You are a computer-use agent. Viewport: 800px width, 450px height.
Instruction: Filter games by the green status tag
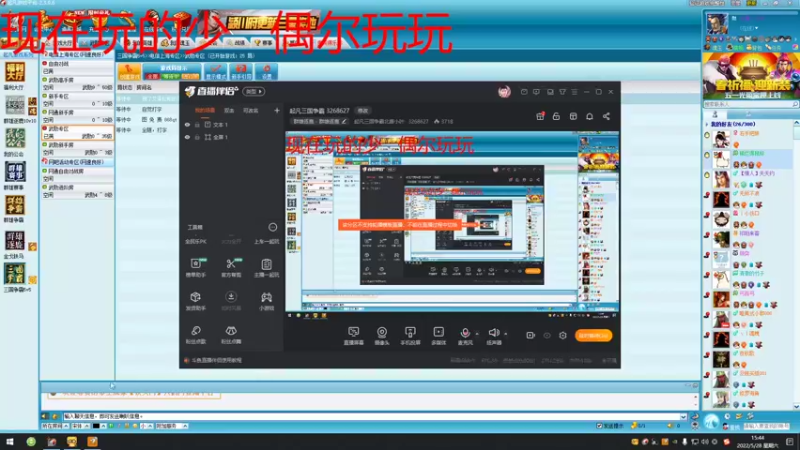pyautogui.click(x=171, y=77)
